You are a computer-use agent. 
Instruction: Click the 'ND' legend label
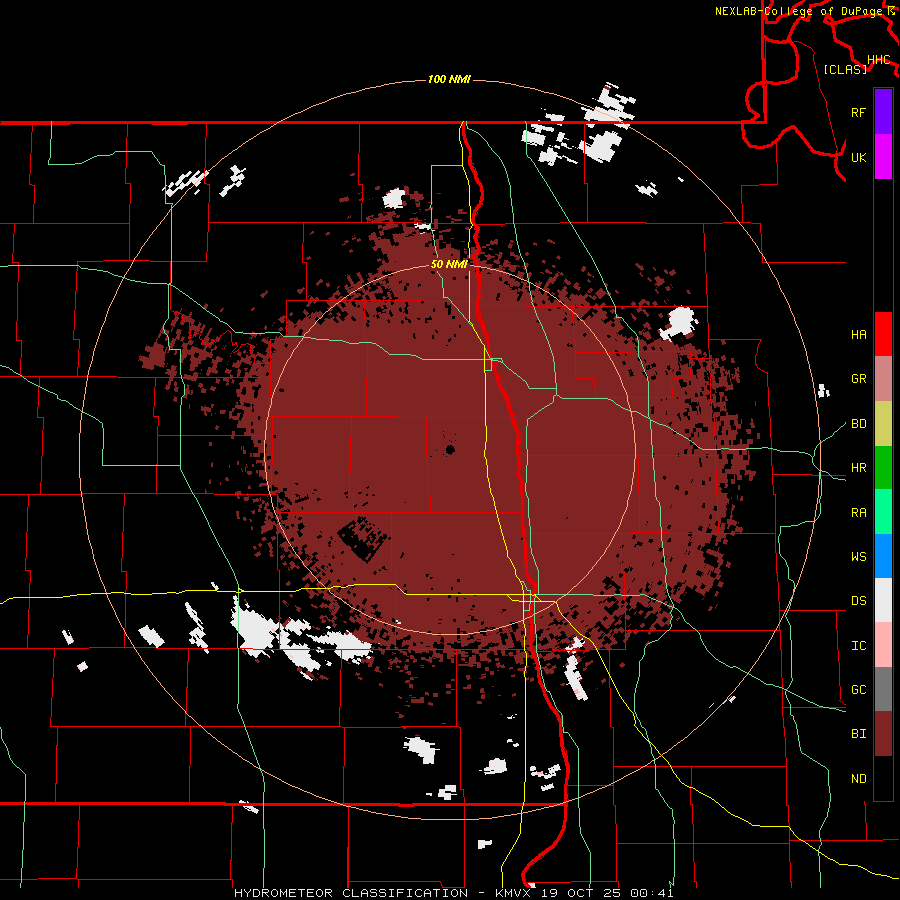click(x=858, y=779)
